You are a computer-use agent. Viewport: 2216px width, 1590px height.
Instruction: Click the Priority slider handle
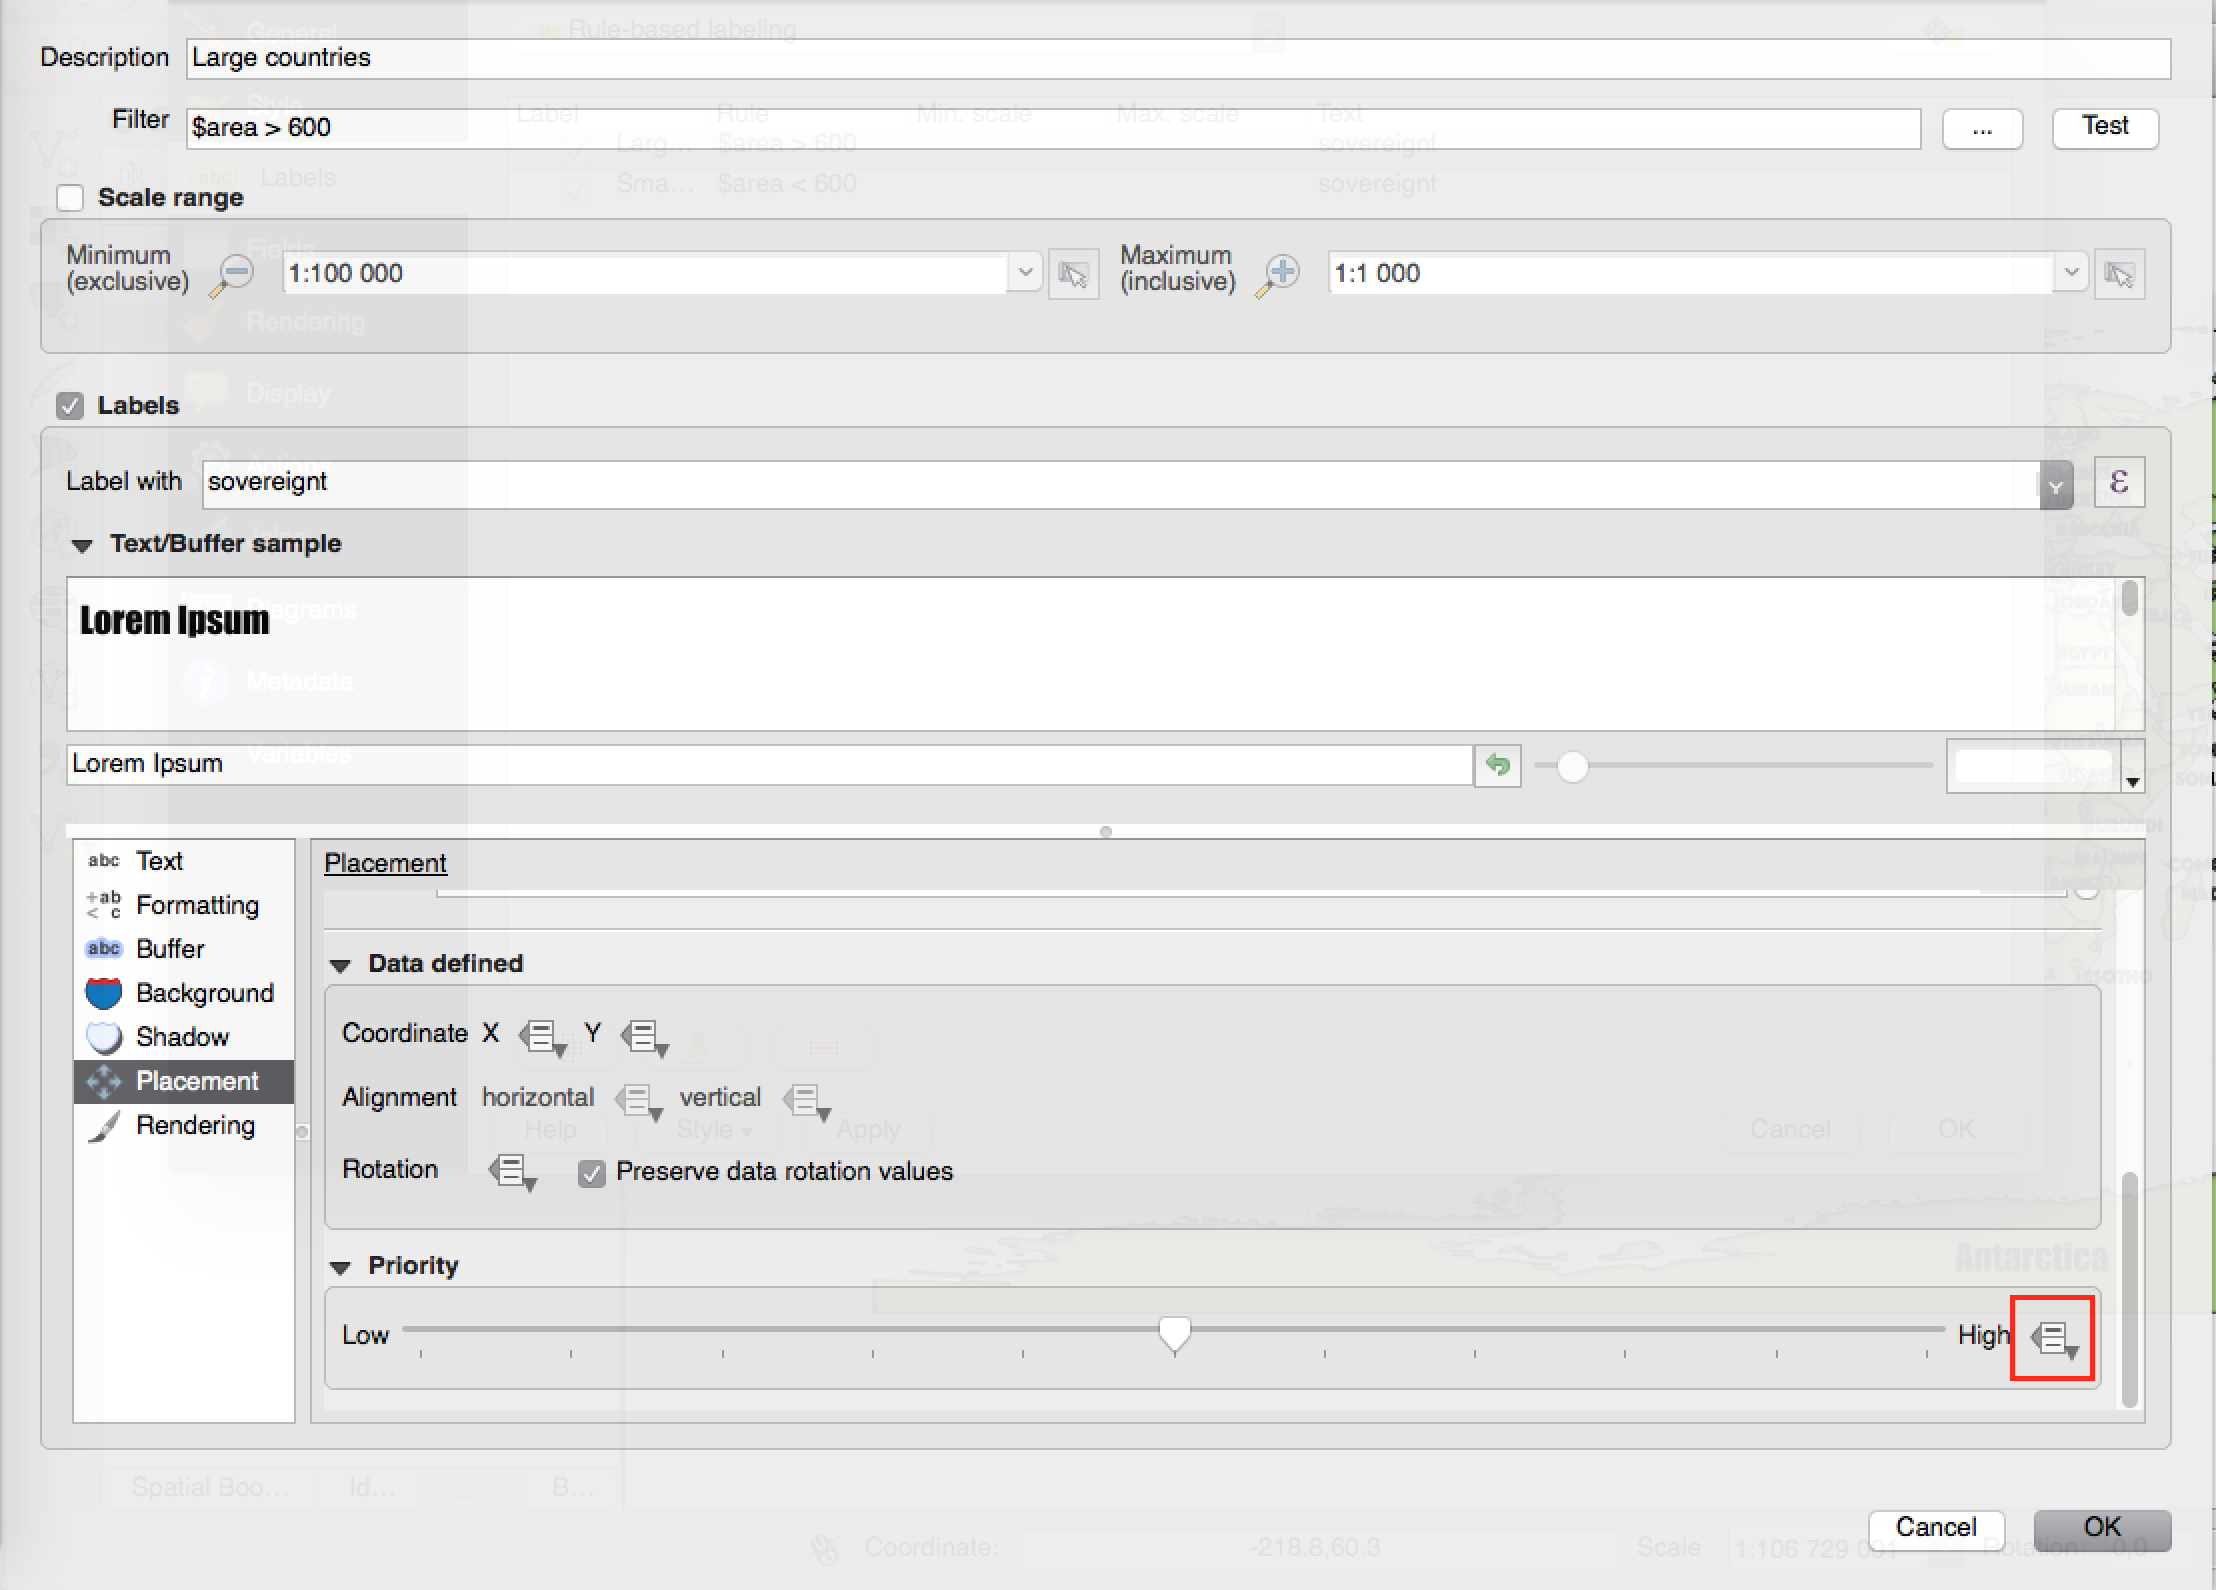coord(1174,1333)
